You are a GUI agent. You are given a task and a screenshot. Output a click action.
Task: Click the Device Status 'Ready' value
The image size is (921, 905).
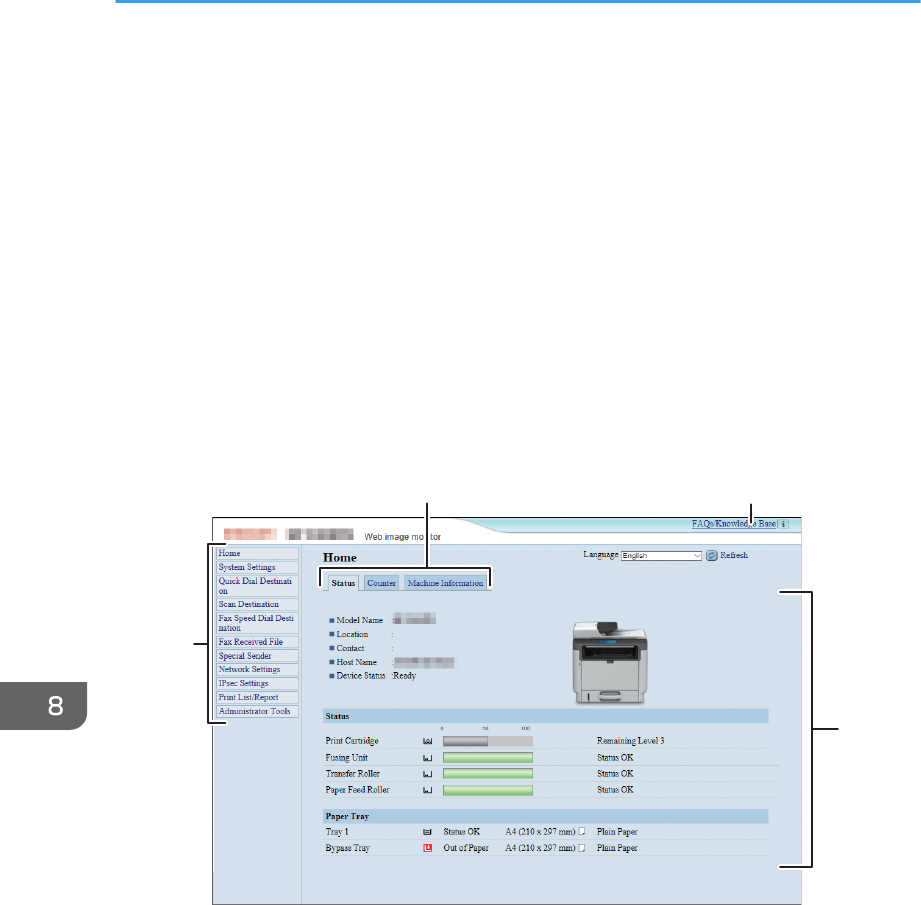pos(405,676)
